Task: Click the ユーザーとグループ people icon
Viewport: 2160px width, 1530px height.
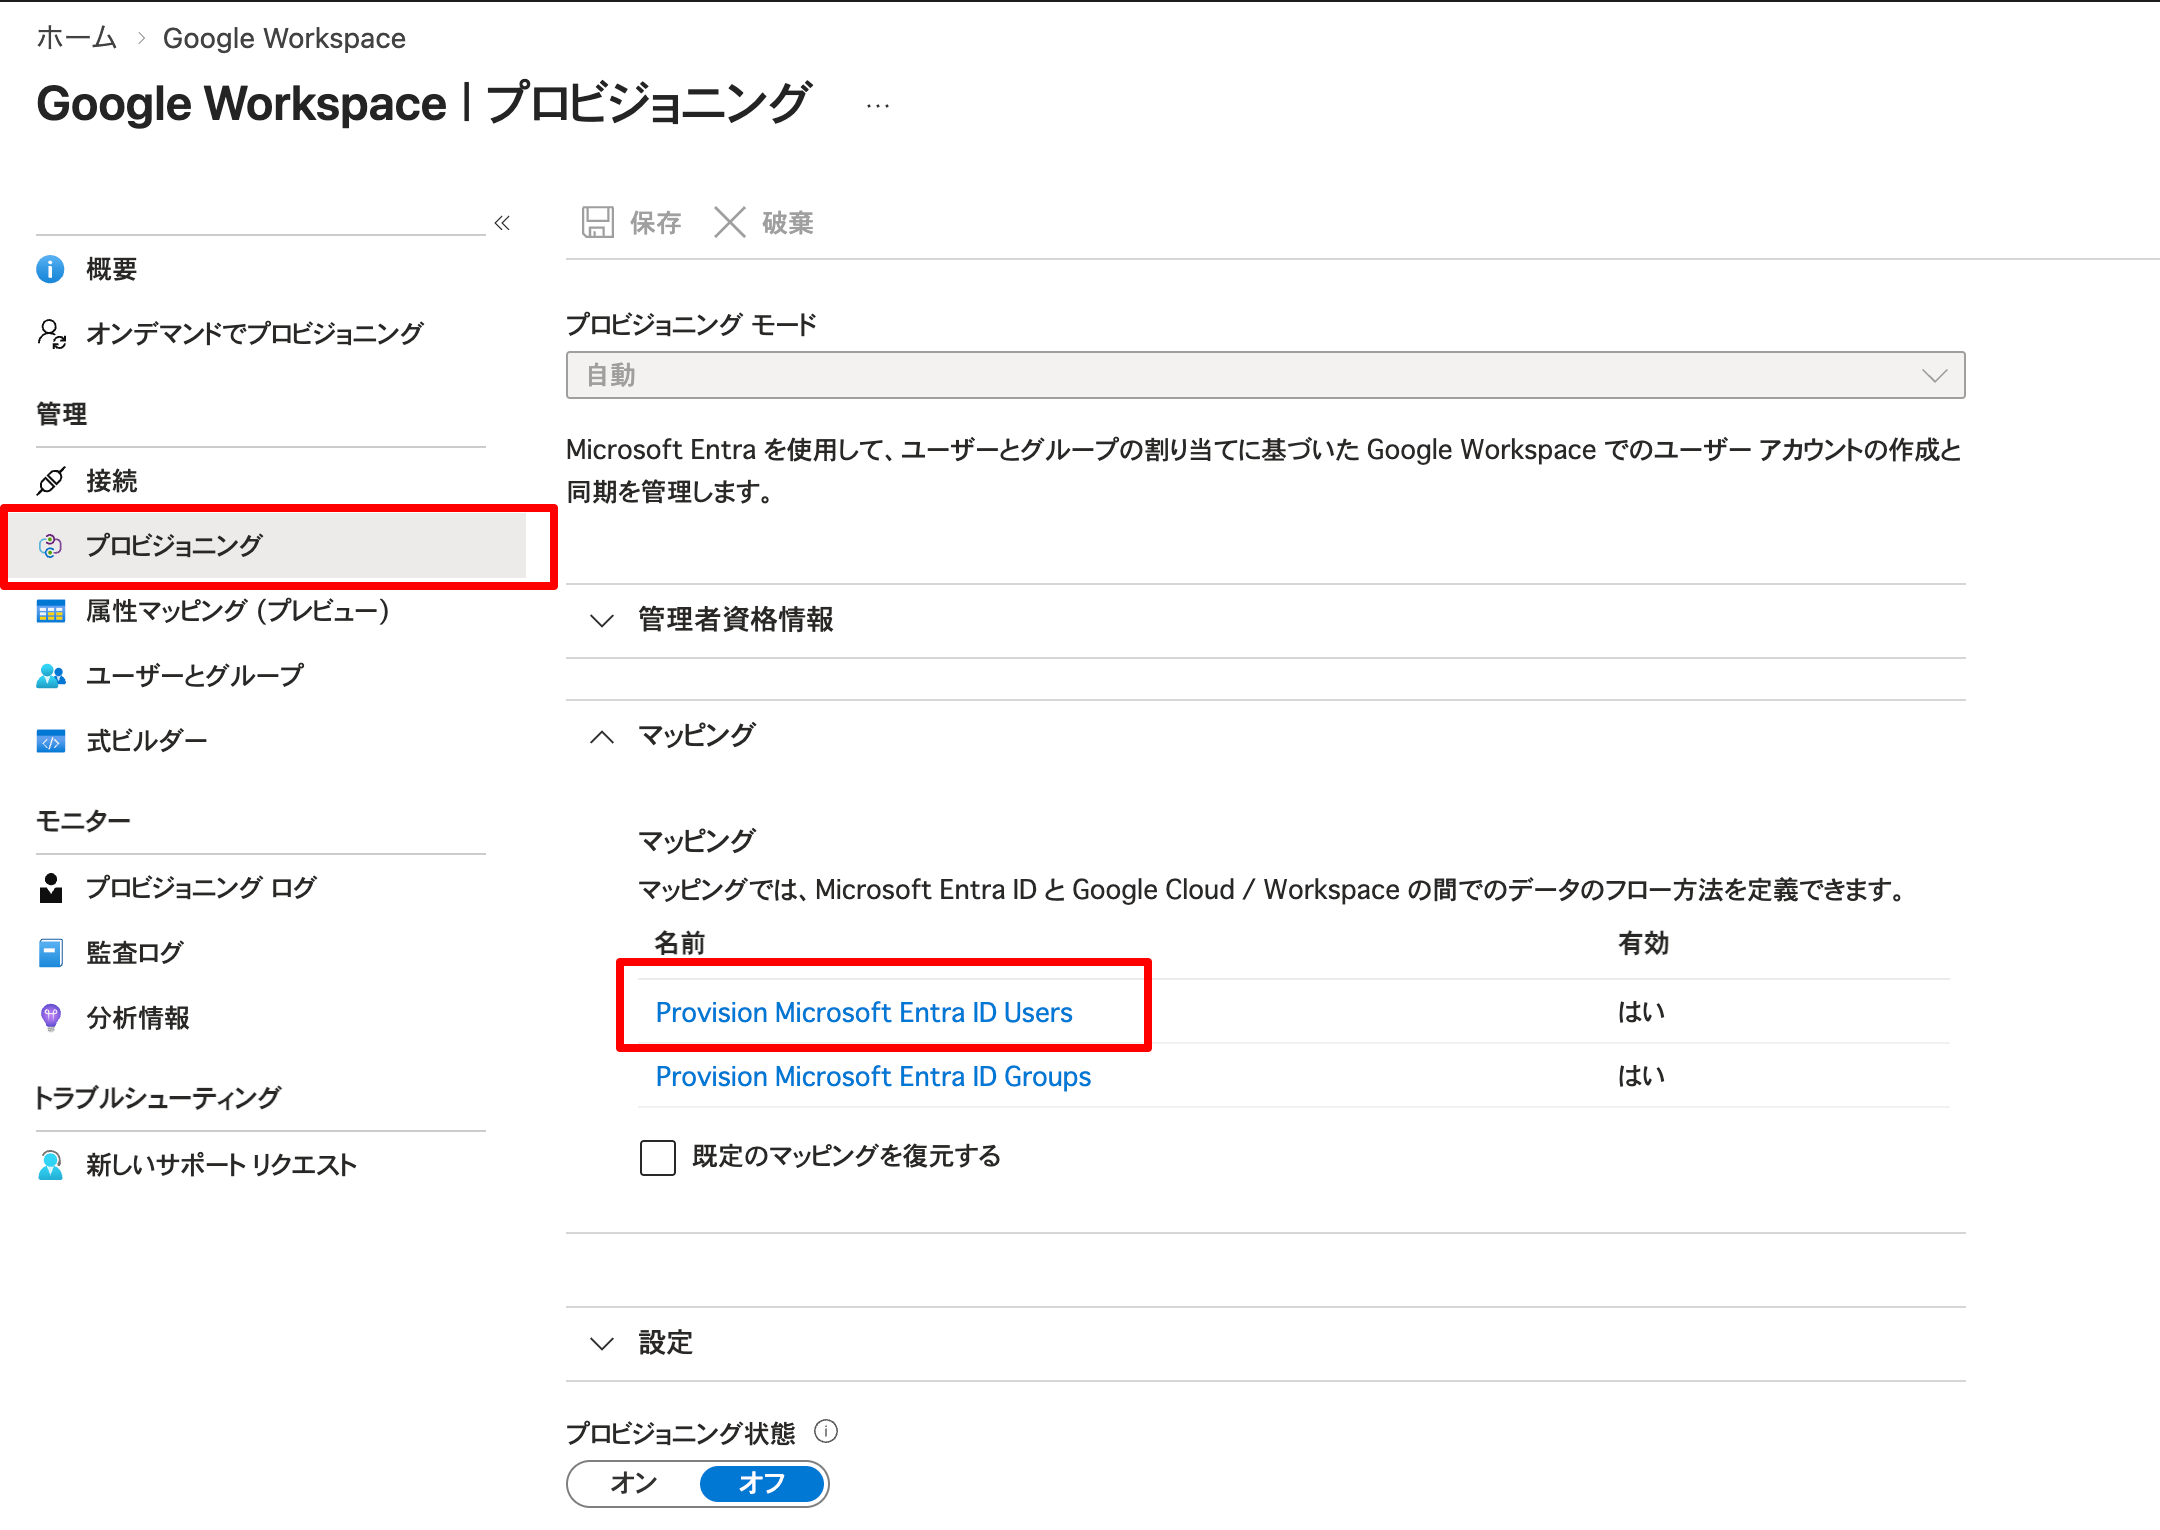Action: [51, 676]
